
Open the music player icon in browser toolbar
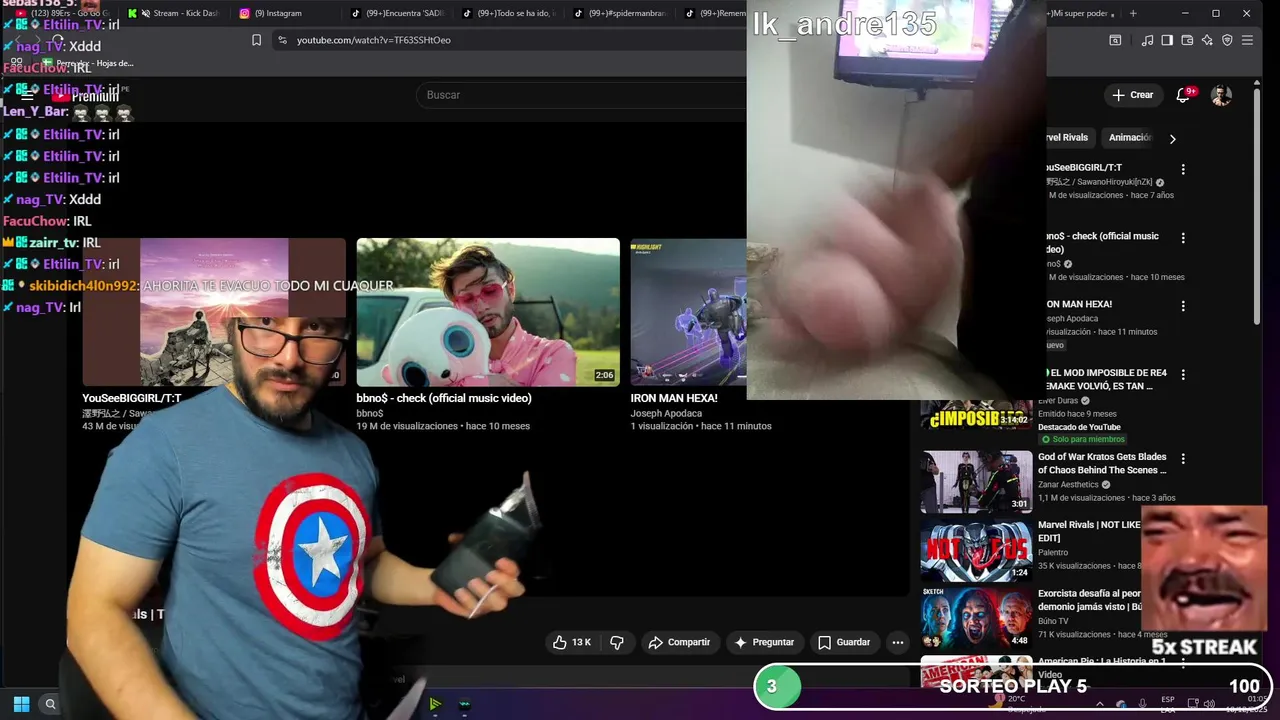1147,40
